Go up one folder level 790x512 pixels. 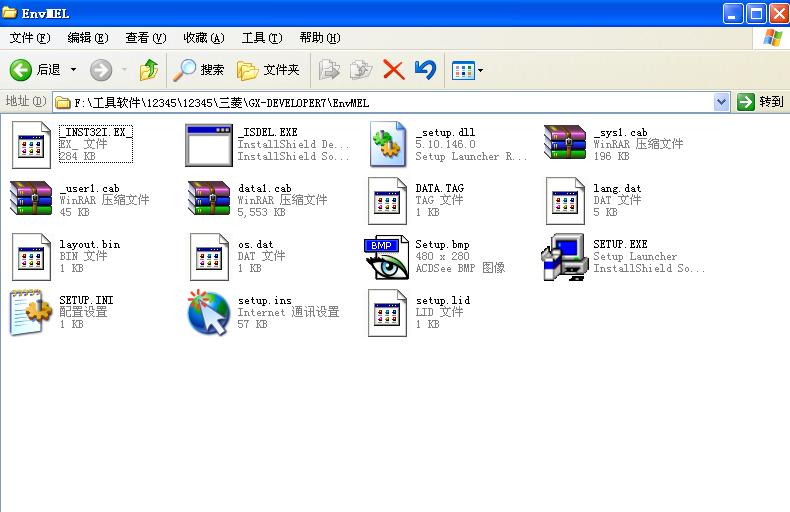click(149, 70)
